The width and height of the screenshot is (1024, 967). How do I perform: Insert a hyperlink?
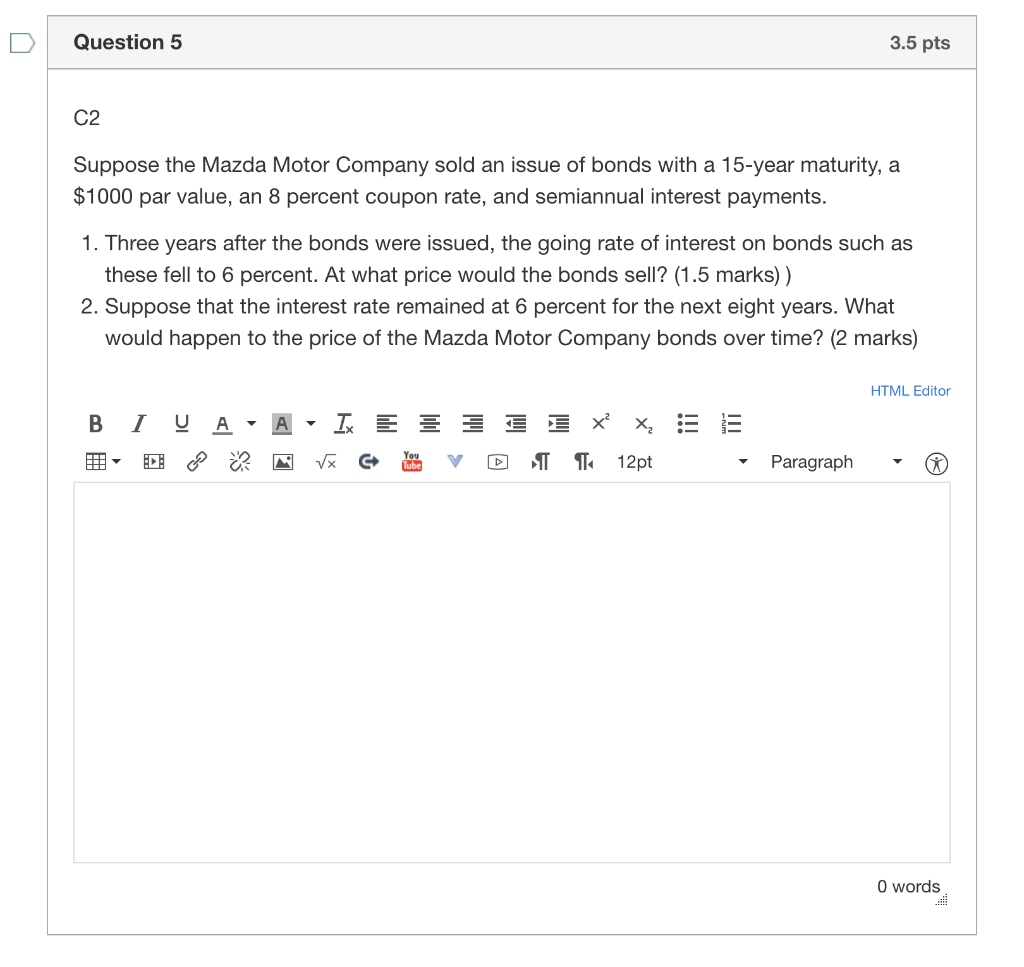coord(196,461)
